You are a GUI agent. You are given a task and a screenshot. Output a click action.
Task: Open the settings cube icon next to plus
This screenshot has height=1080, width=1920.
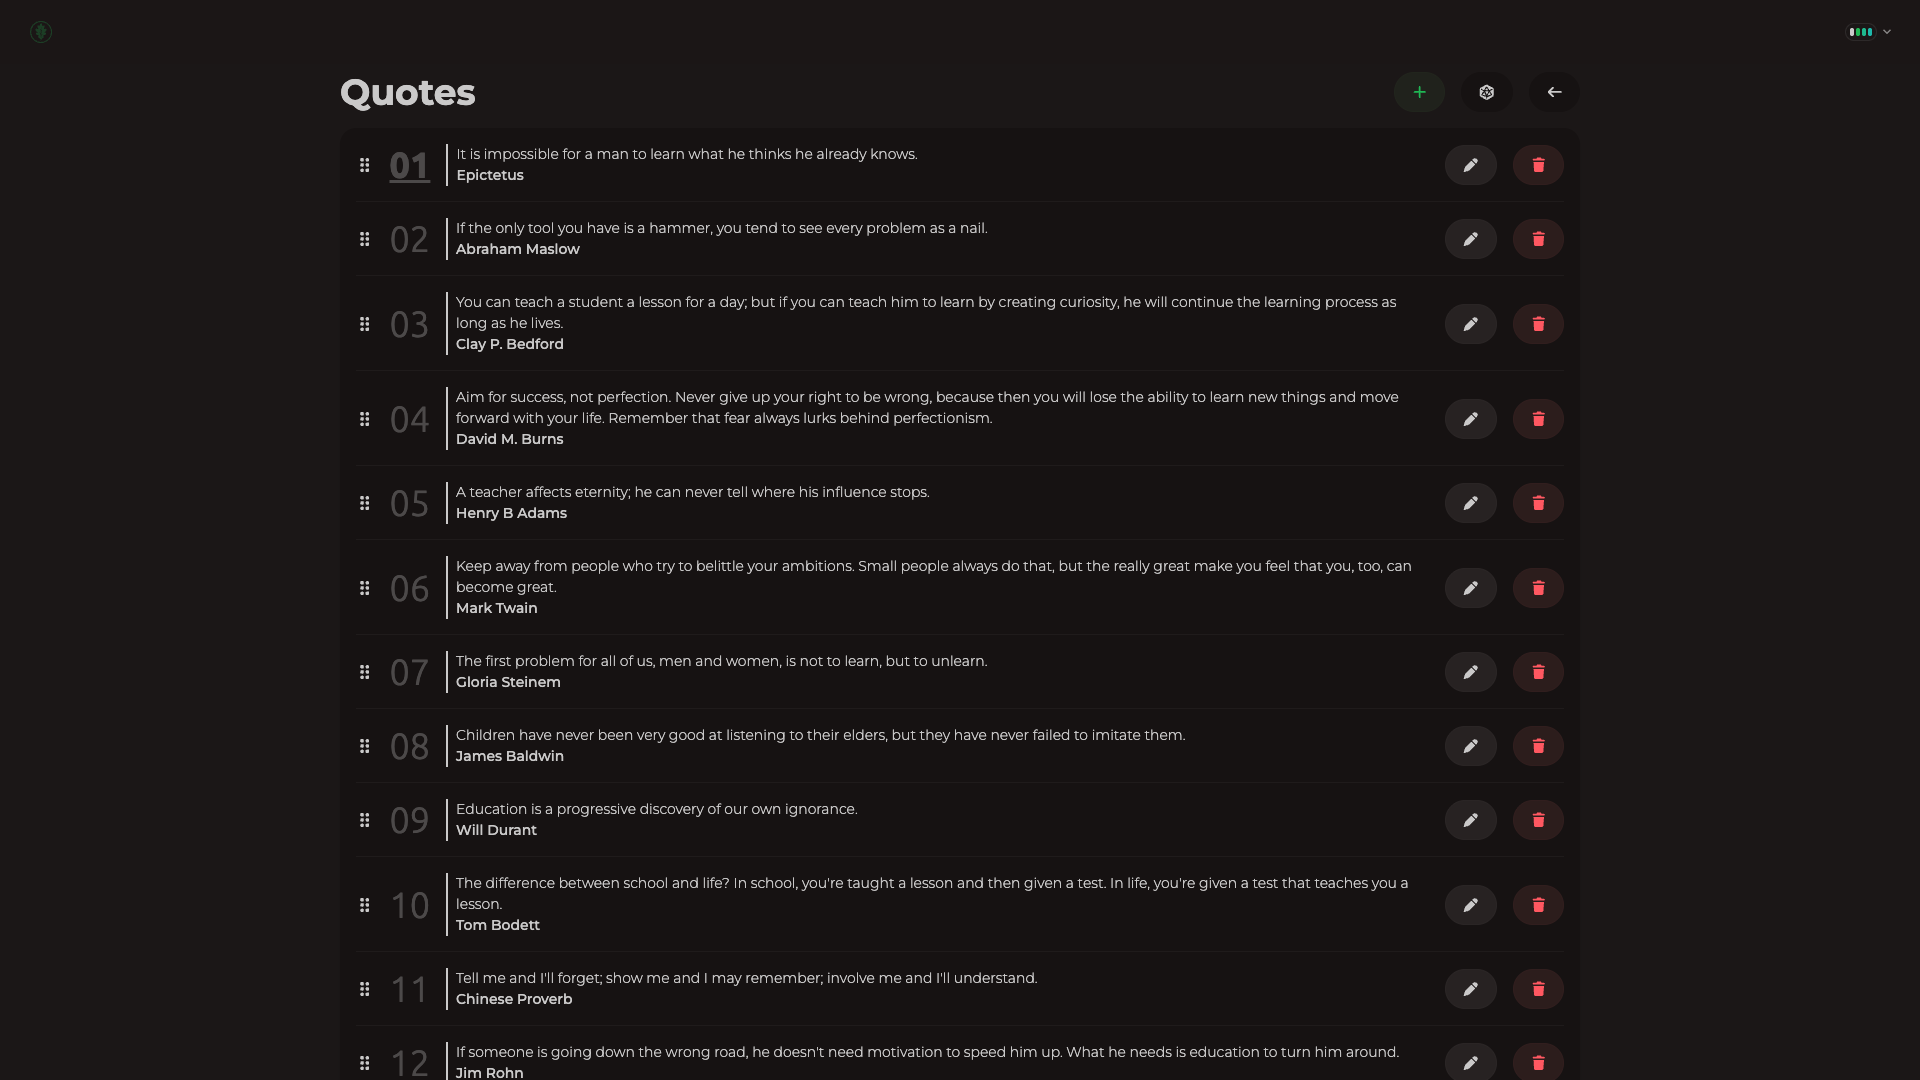1486,92
